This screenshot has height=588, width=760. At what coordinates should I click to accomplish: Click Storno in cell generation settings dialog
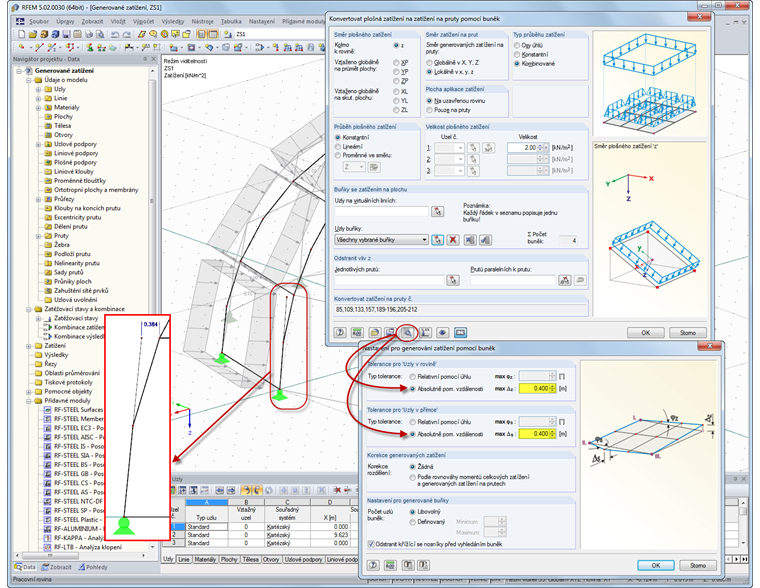[697, 565]
